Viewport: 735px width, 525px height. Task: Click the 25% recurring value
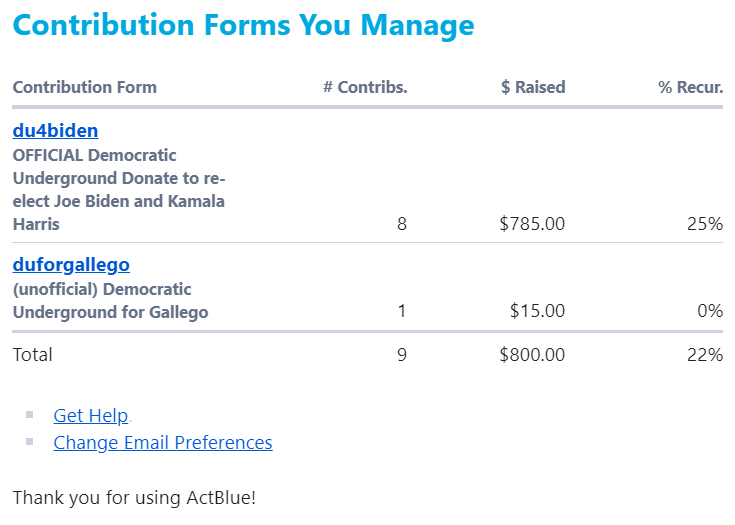(x=704, y=224)
